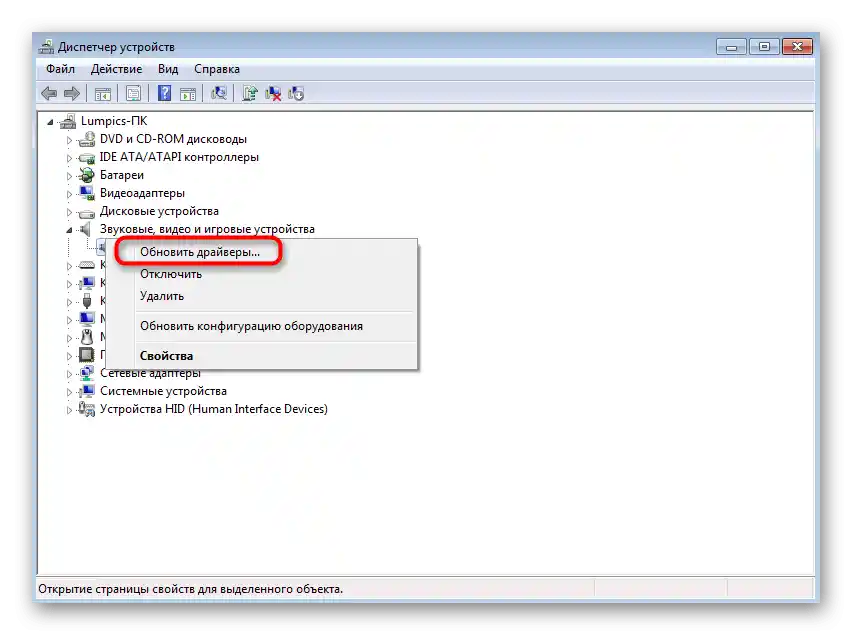
Task: Select IDE ATA/ATAPI контроллеры label
Action: pyautogui.click(x=179, y=157)
